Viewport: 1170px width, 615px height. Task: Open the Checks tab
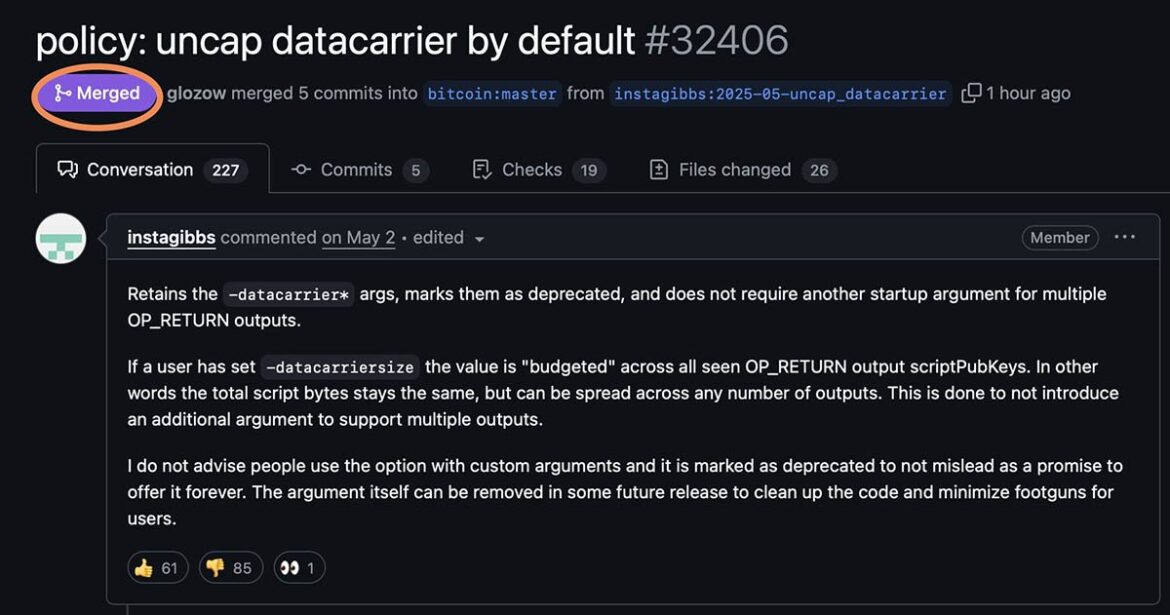(539, 170)
